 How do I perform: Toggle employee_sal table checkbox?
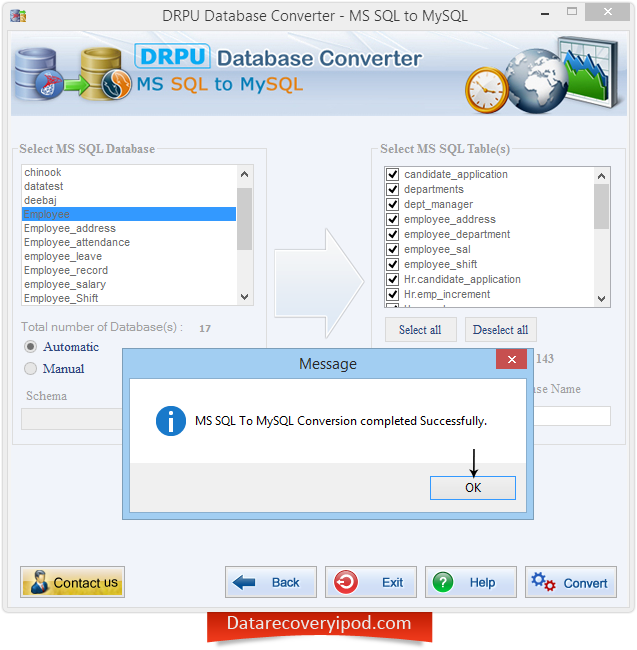pos(392,249)
